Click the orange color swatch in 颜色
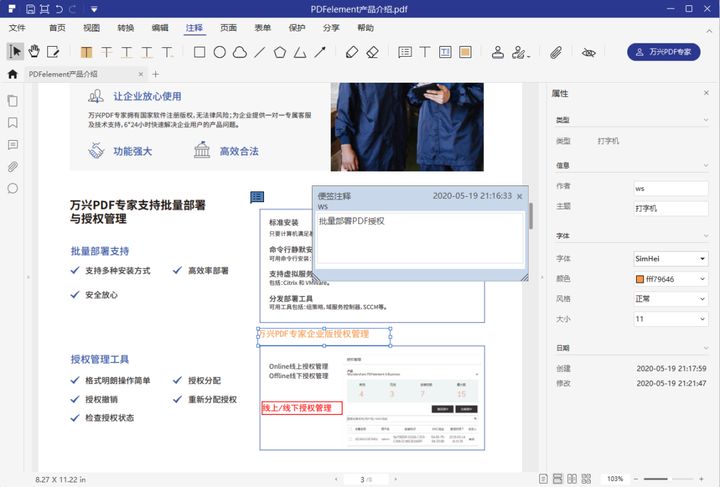The height and width of the screenshot is (487, 720). pos(640,279)
